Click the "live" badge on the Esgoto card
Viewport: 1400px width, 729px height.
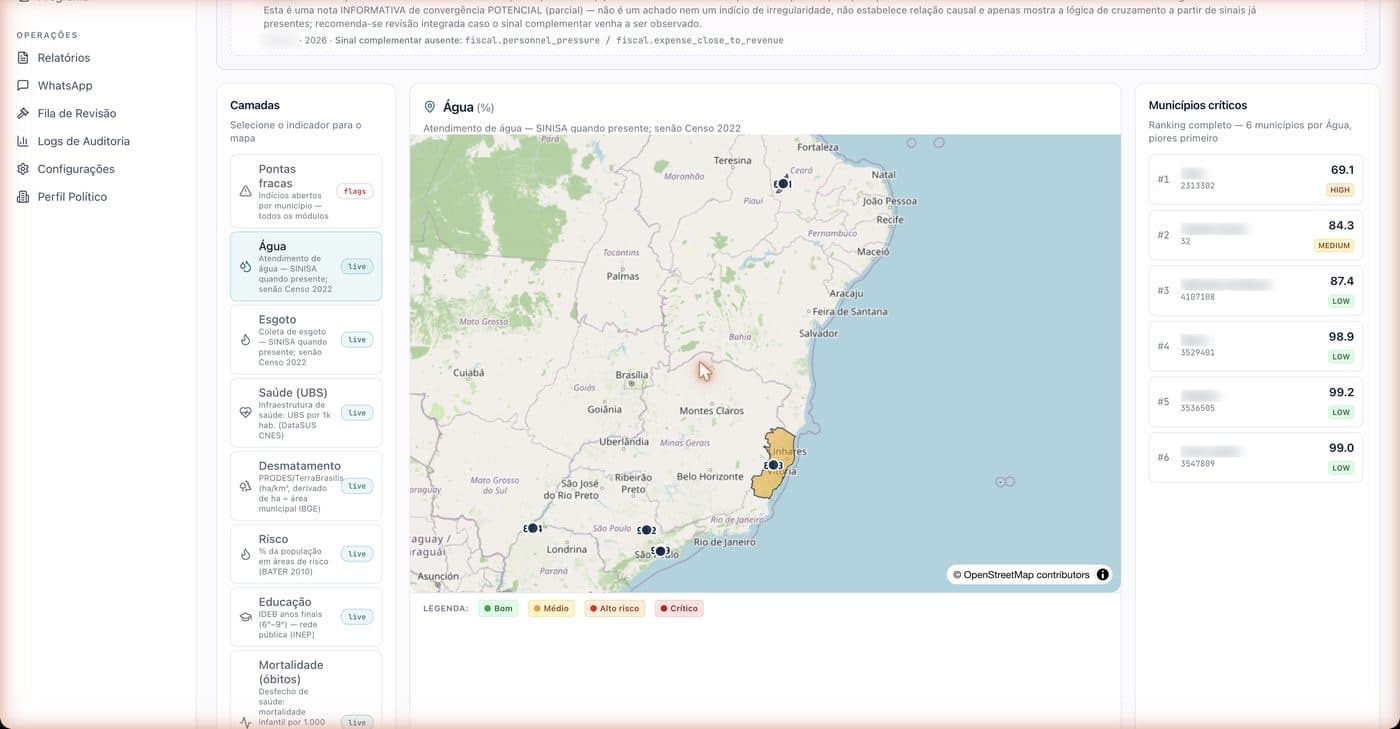tap(357, 340)
